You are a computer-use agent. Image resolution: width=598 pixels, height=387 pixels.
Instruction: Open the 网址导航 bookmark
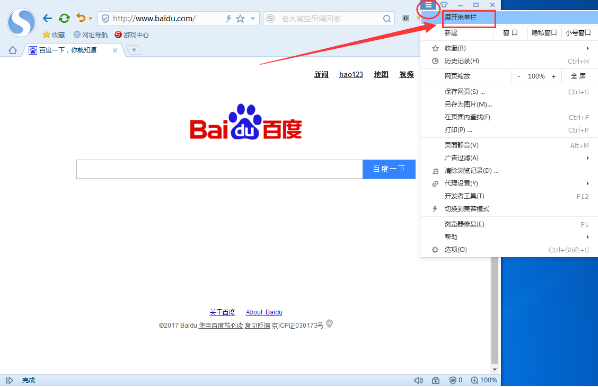point(90,35)
